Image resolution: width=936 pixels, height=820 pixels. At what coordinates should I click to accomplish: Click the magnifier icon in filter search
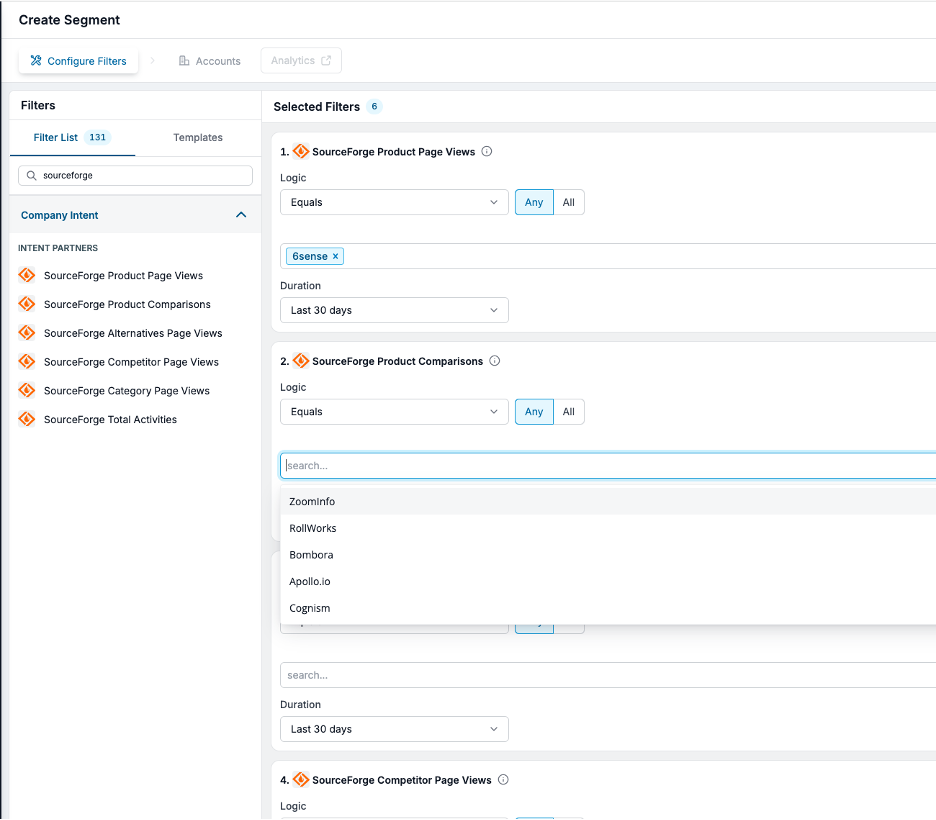tap(32, 175)
